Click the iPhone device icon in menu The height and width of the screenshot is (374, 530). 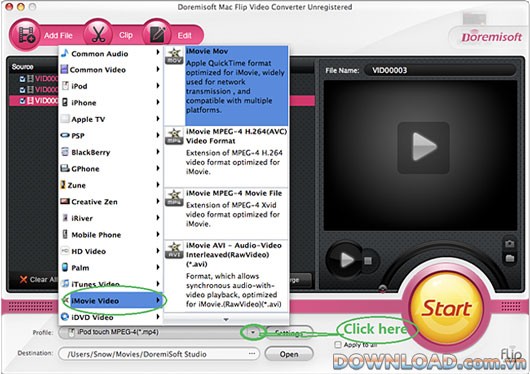click(65, 102)
